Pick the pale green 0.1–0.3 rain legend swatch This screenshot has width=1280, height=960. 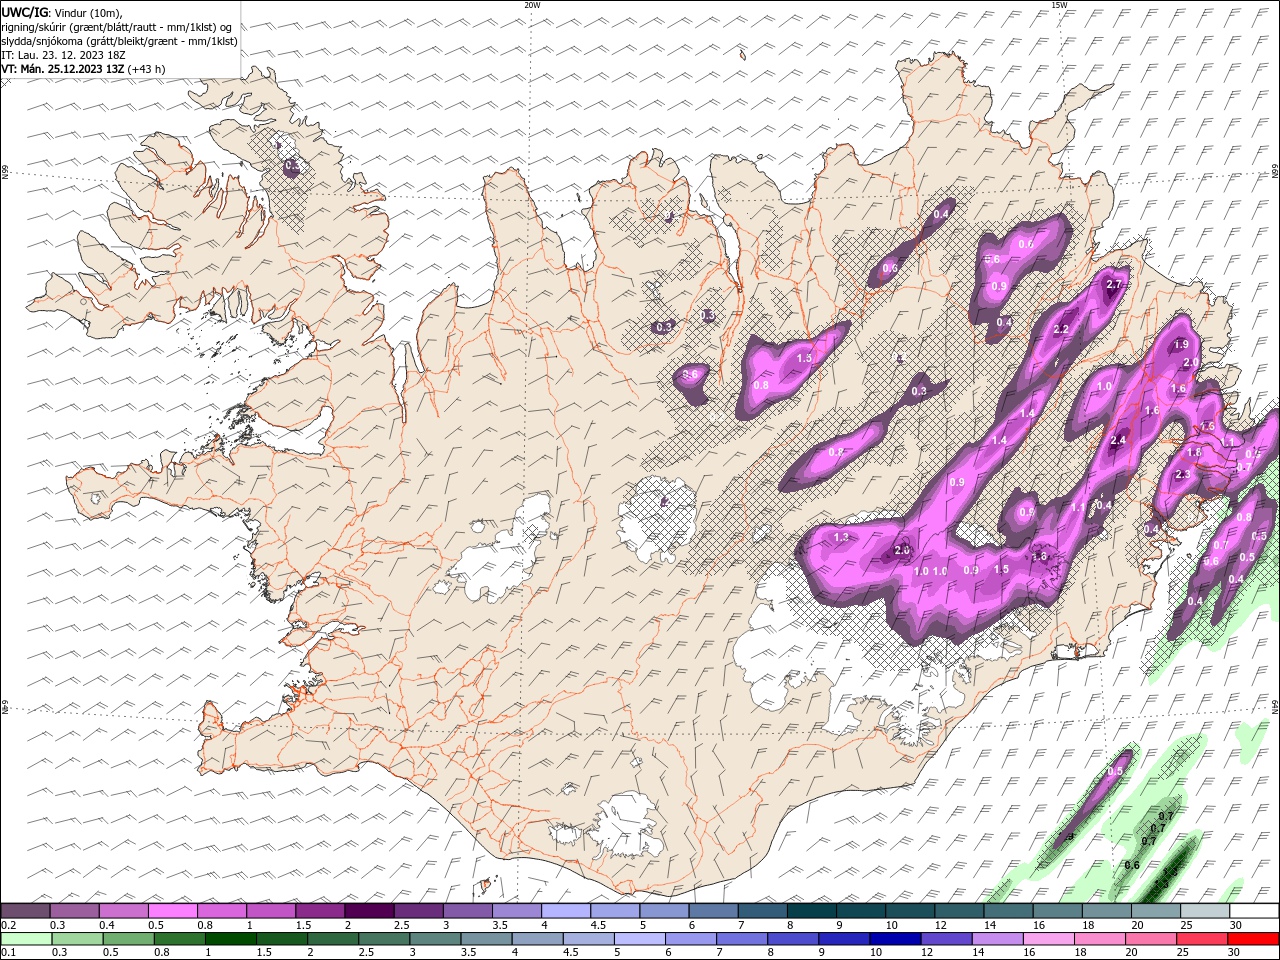click(26, 938)
